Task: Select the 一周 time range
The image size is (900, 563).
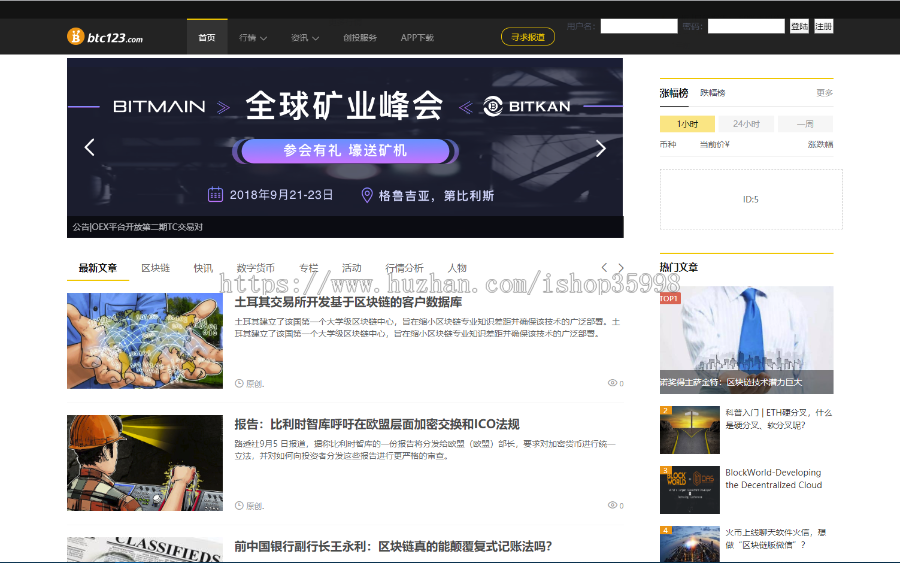Action: pyautogui.click(x=805, y=124)
